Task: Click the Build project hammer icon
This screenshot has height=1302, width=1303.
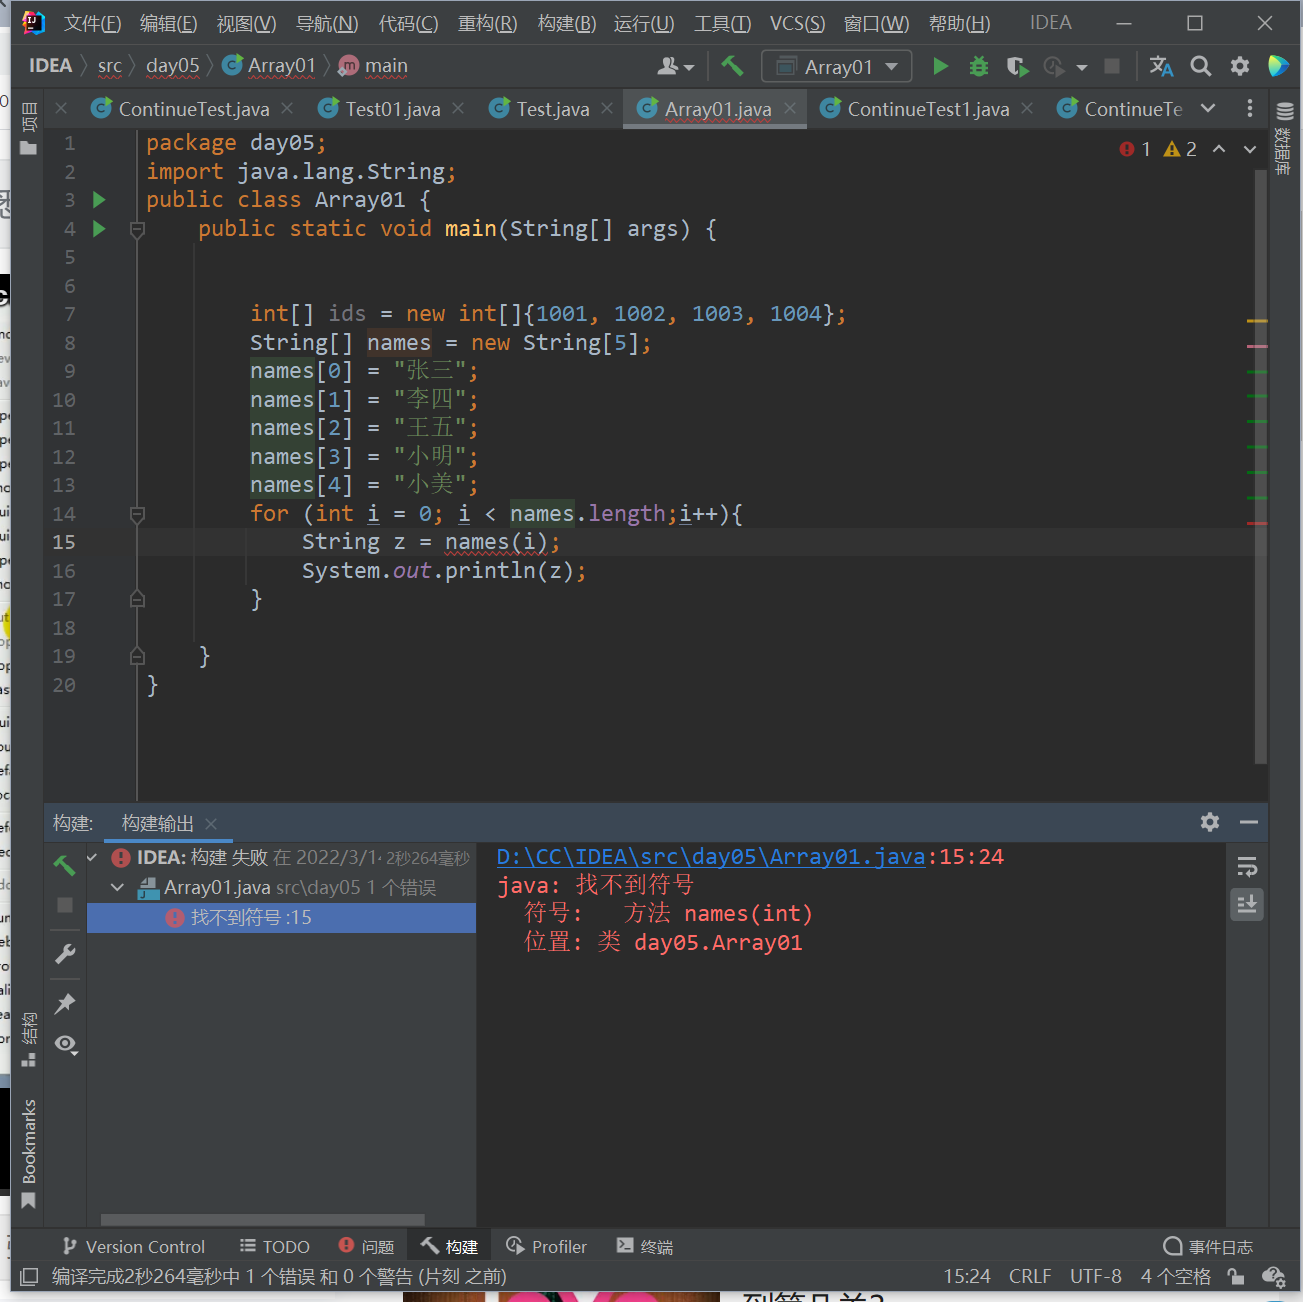Action: 732,66
